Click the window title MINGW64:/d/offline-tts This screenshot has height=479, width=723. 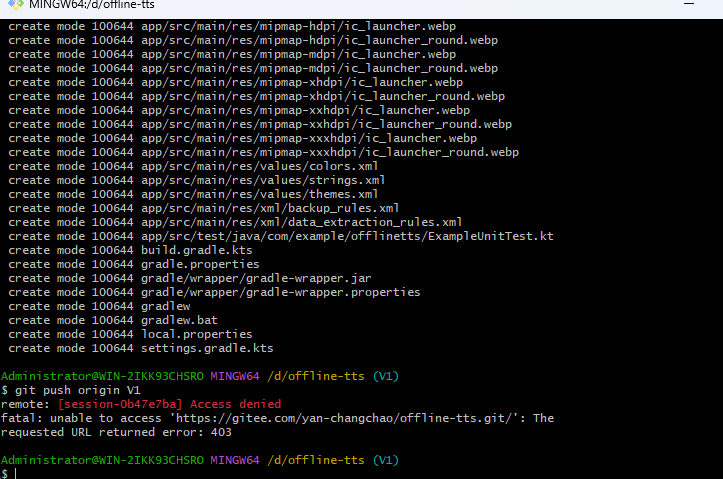coord(92,5)
